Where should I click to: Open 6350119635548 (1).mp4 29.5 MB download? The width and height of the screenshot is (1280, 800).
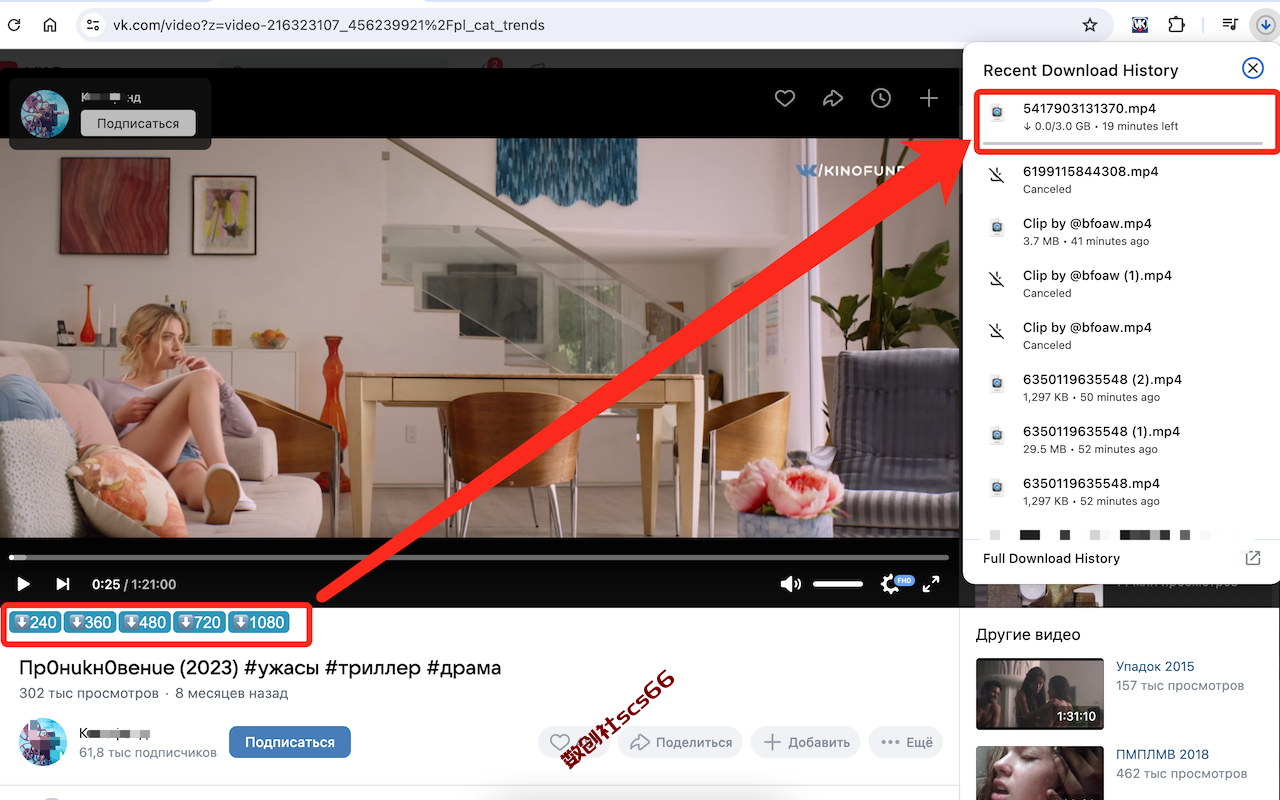[1121, 439]
